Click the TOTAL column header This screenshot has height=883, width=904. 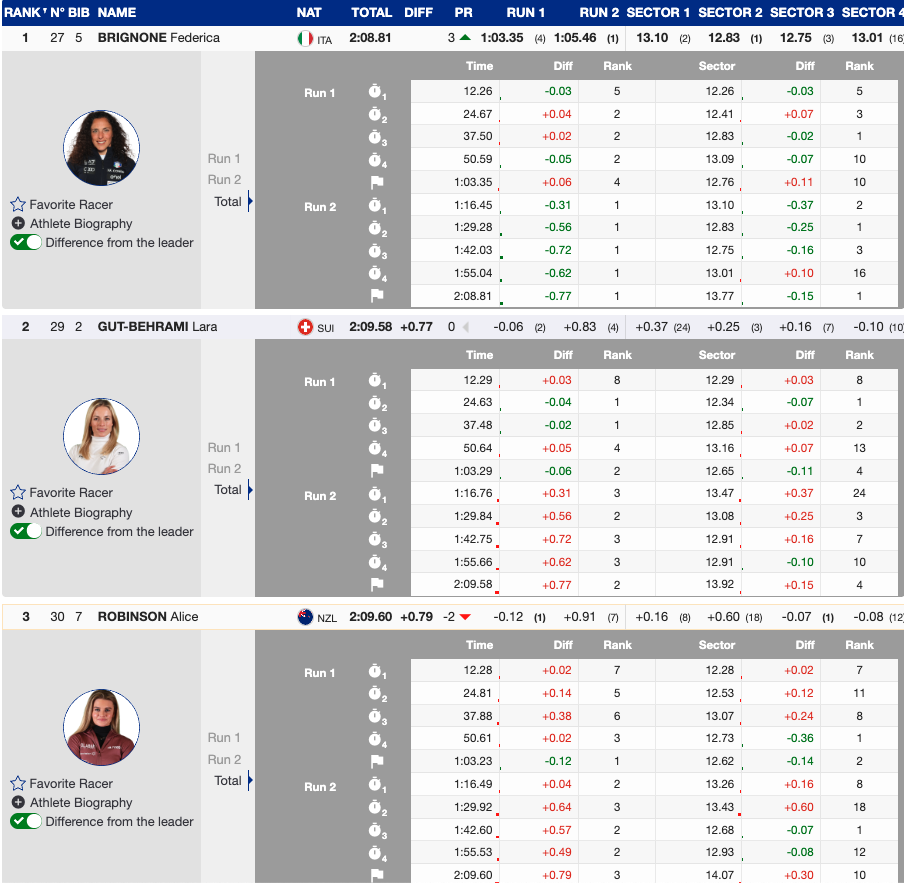371,13
